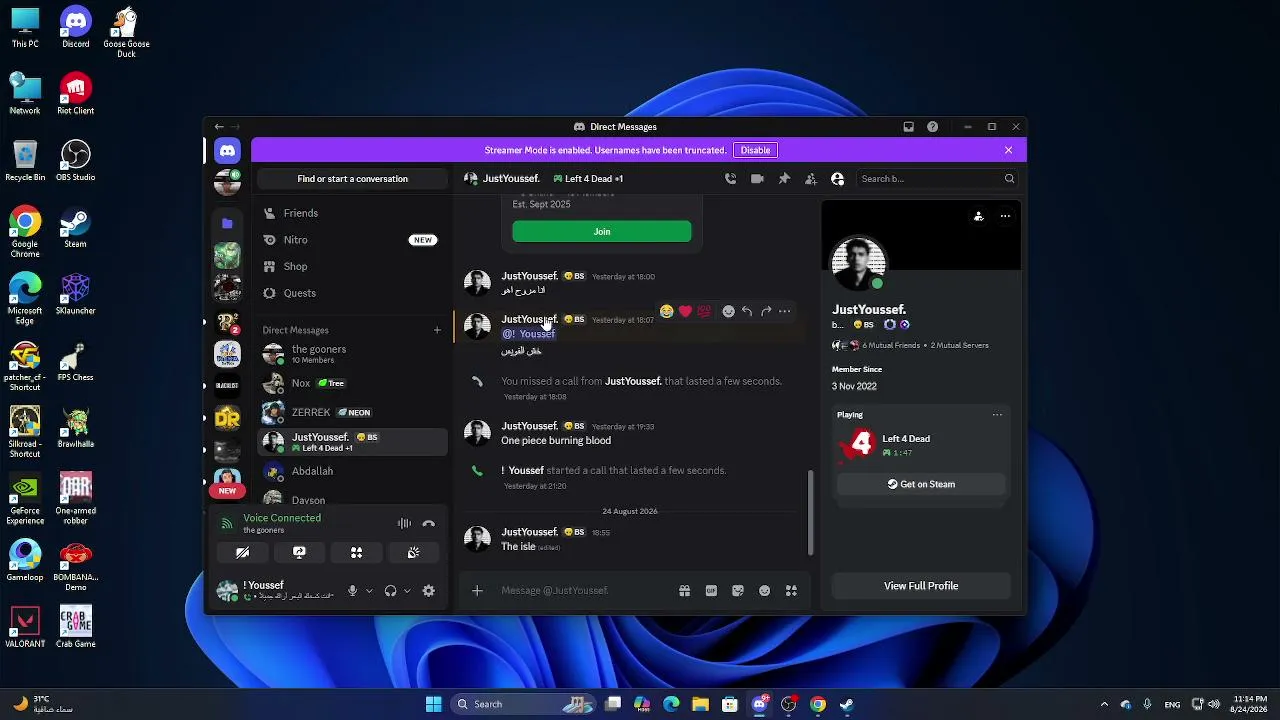Screen dimensions: 1280x720
Task: Open File Explorer from the taskbar
Action: coord(700,704)
